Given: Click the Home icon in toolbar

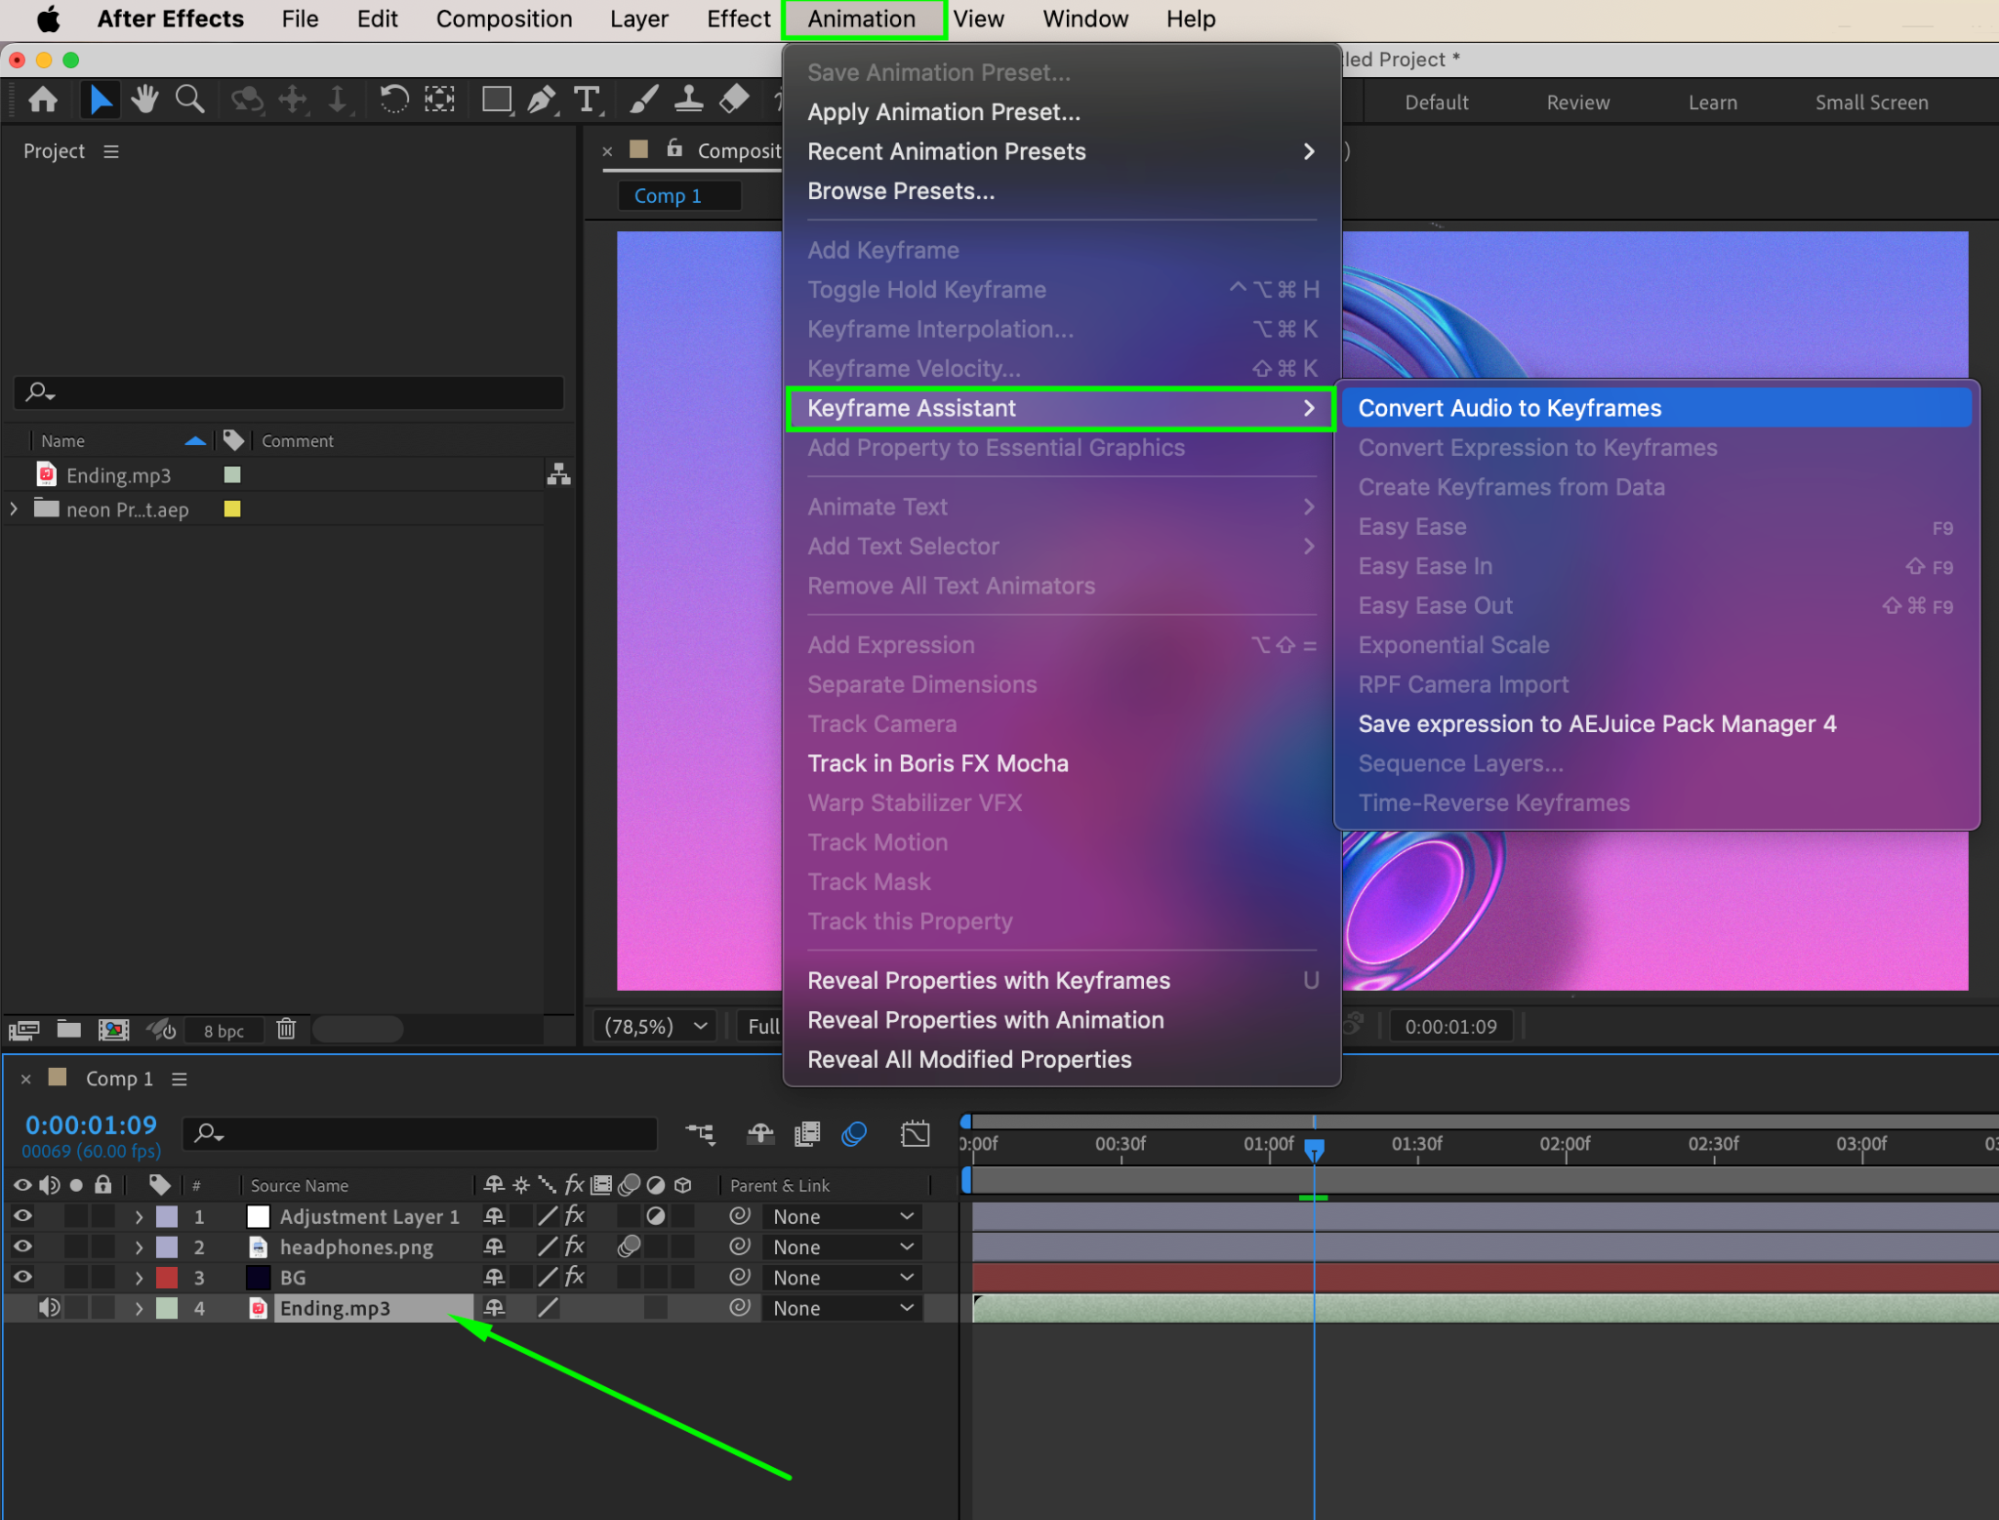Looking at the screenshot, I should pyautogui.click(x=43, y=100).
